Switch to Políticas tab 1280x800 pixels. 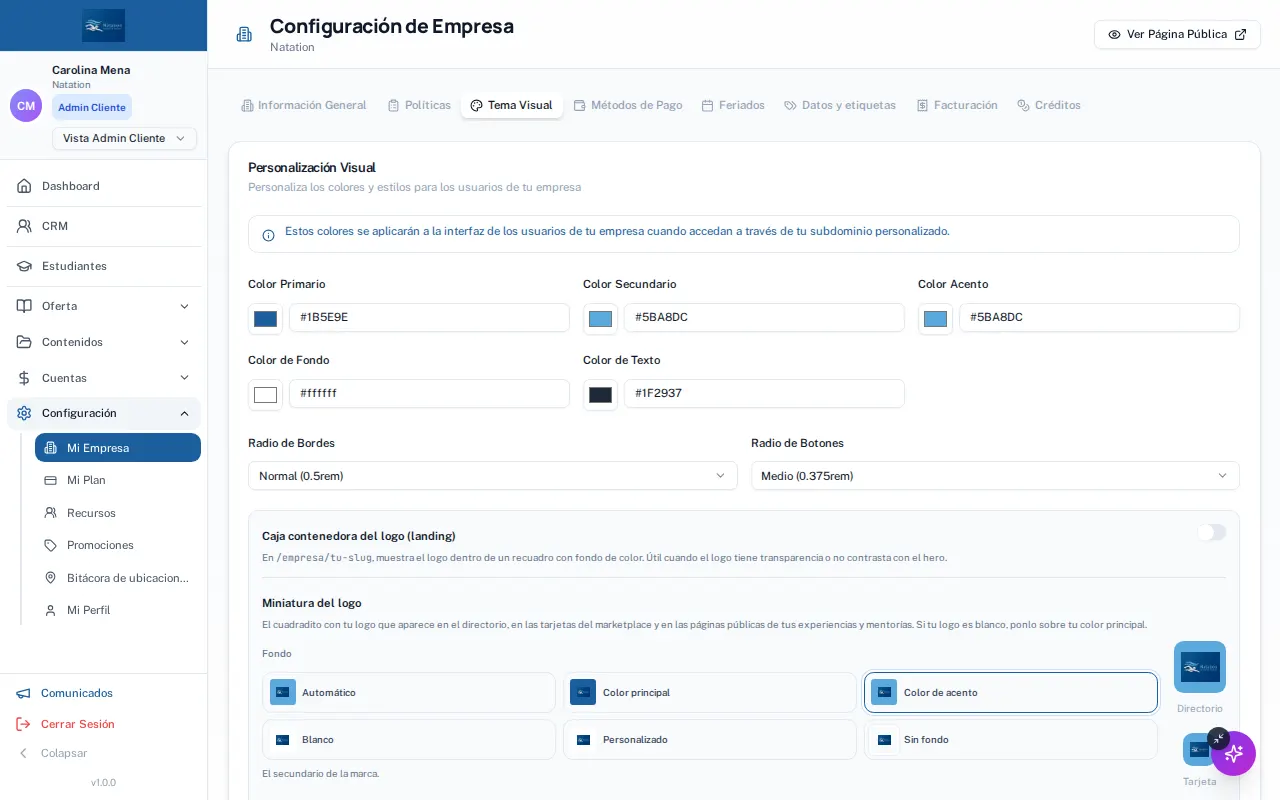(419, 105)
